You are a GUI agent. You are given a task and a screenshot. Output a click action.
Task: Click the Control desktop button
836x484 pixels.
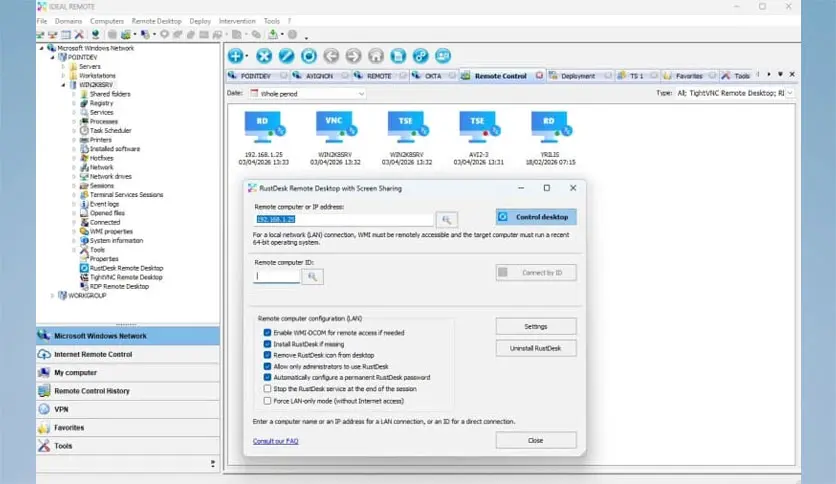tap(536, 217)
